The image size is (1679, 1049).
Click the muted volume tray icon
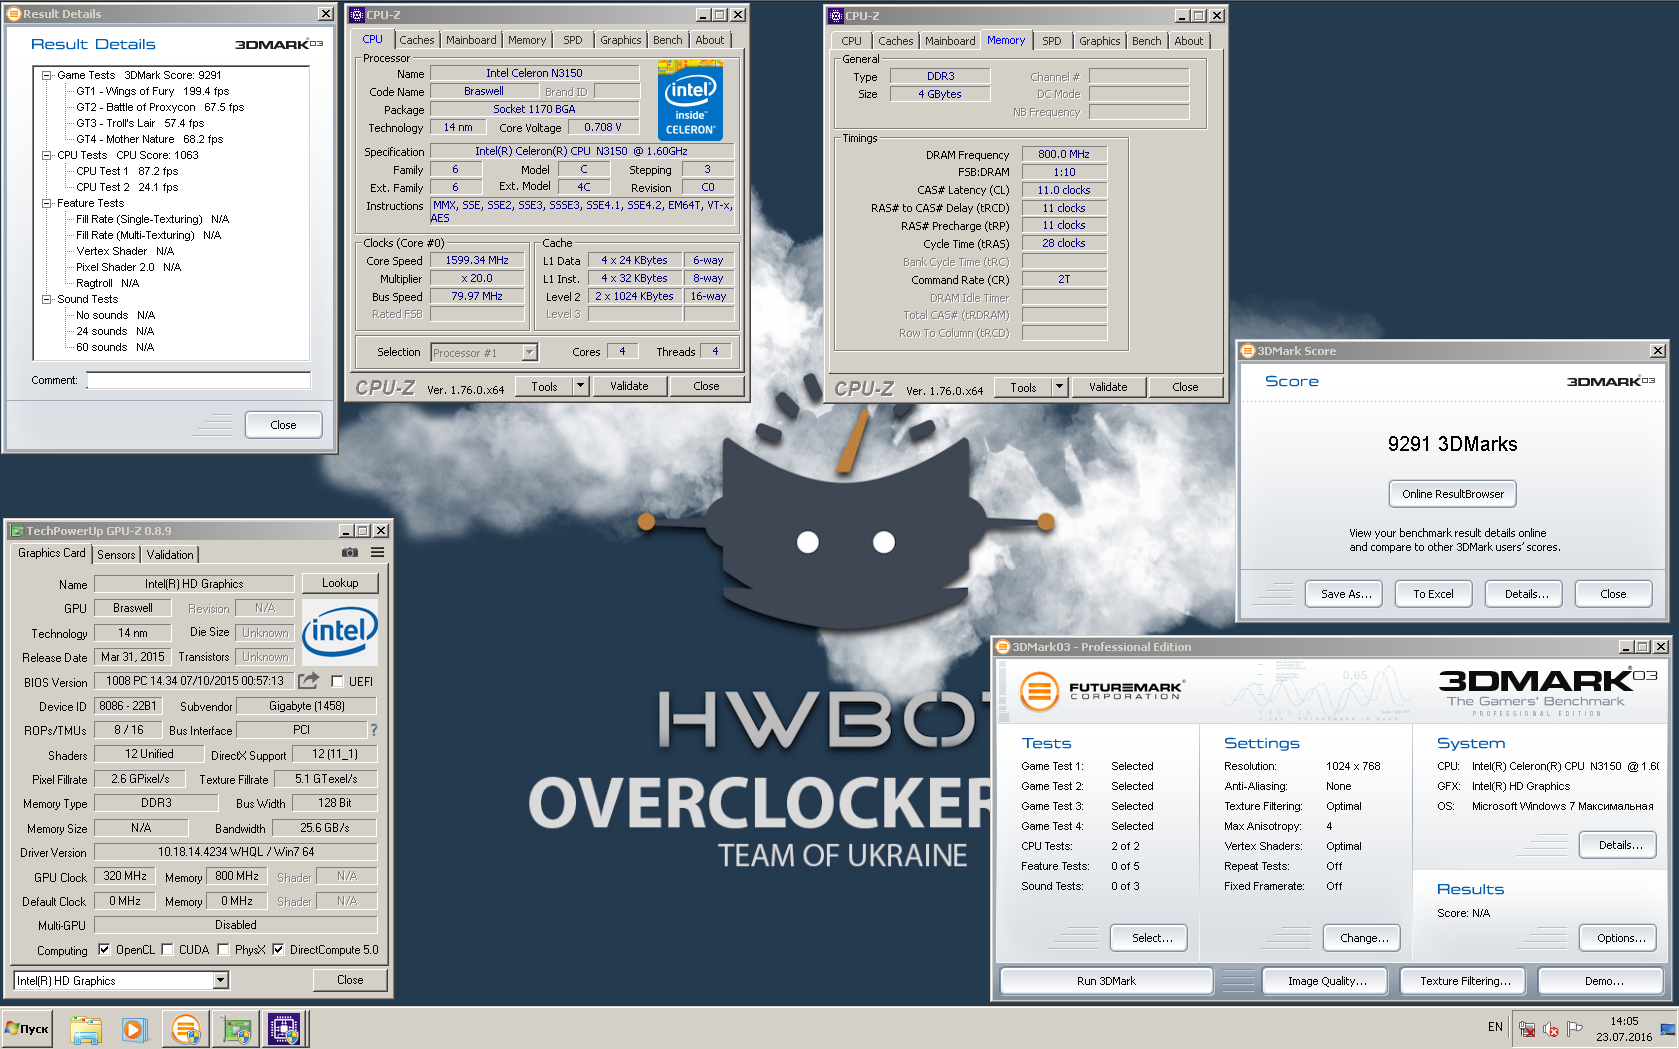[x=1551, y=1028]
